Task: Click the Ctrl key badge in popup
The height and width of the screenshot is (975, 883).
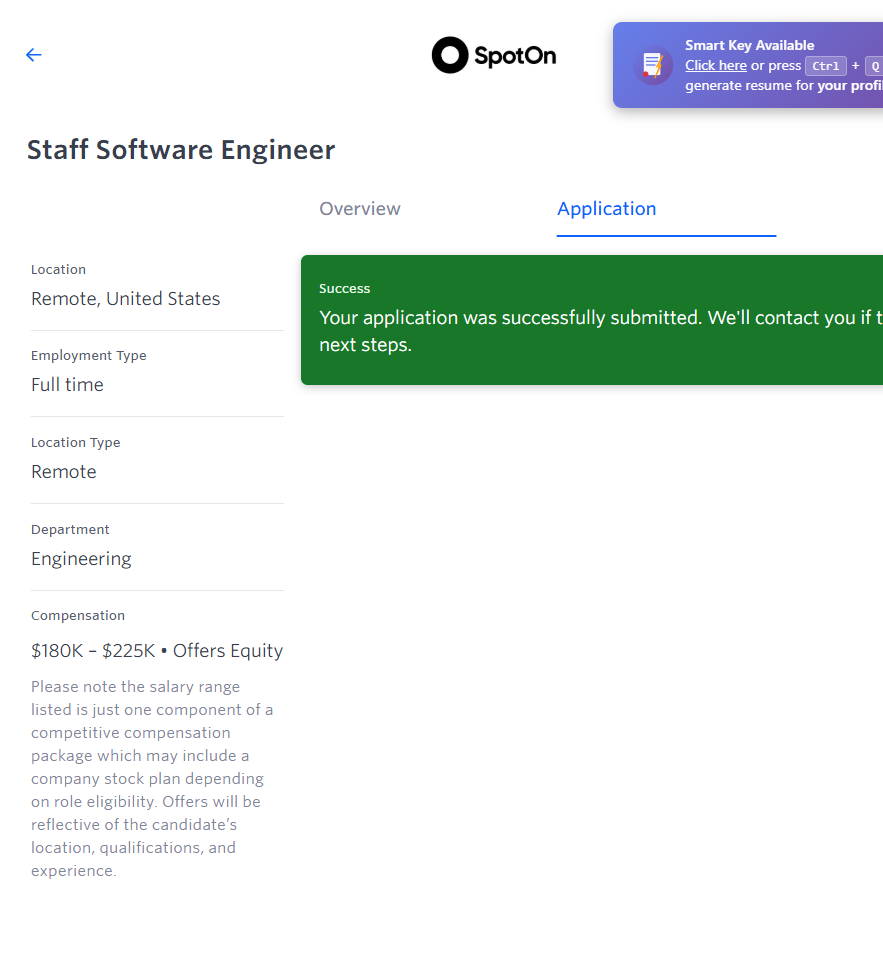Action: (826, 66)
